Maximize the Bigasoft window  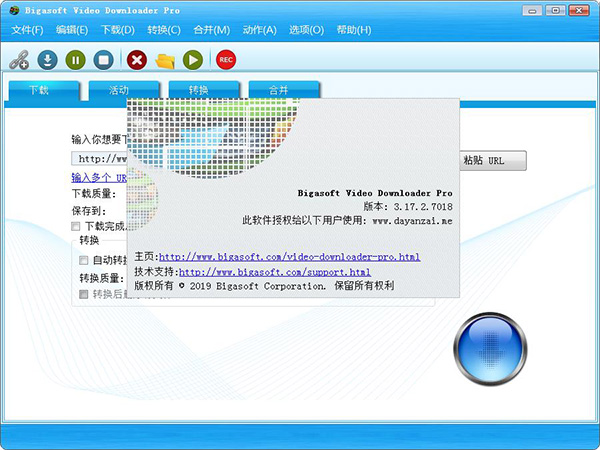[555, 10]
